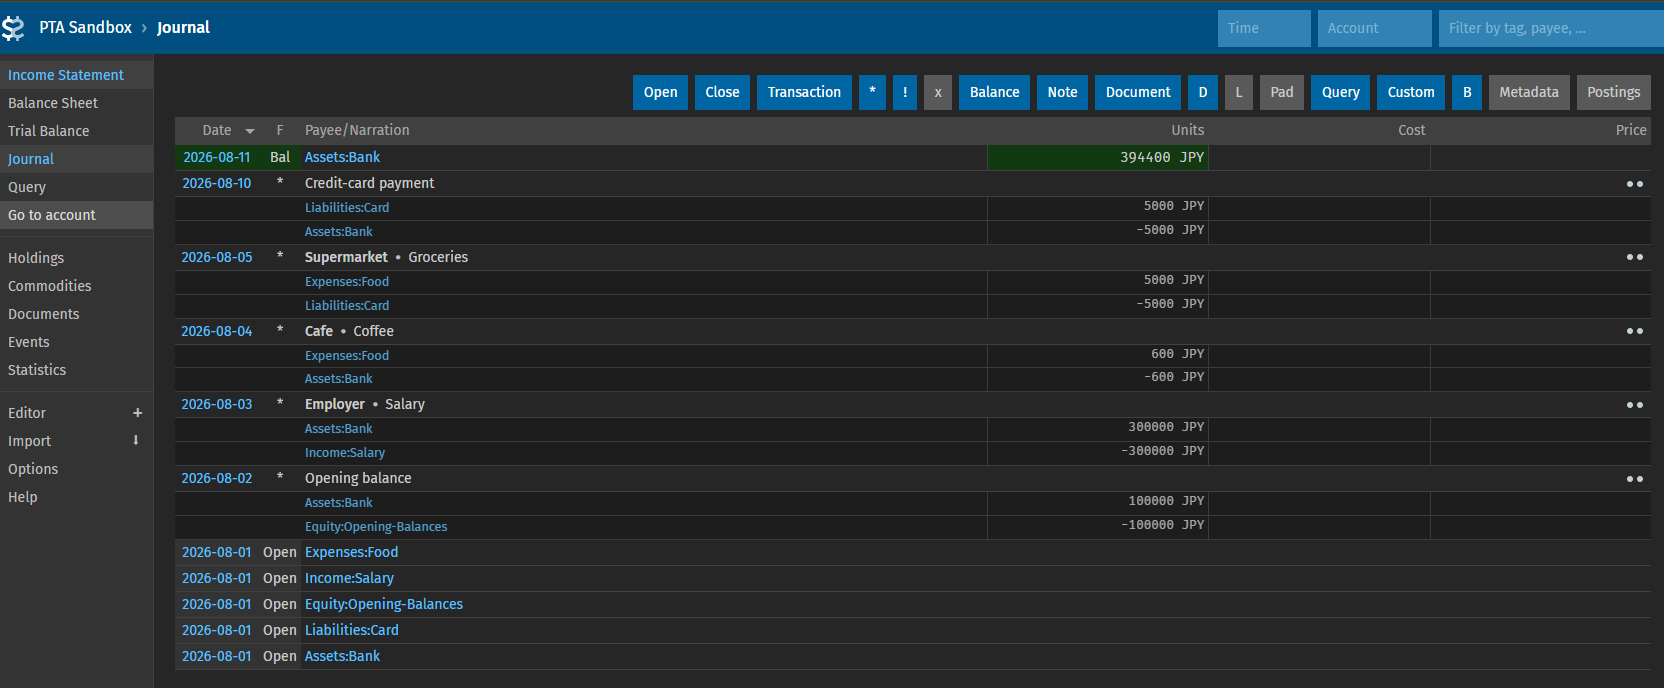Open Assets:Bank link in balance row

click(342, 157)
